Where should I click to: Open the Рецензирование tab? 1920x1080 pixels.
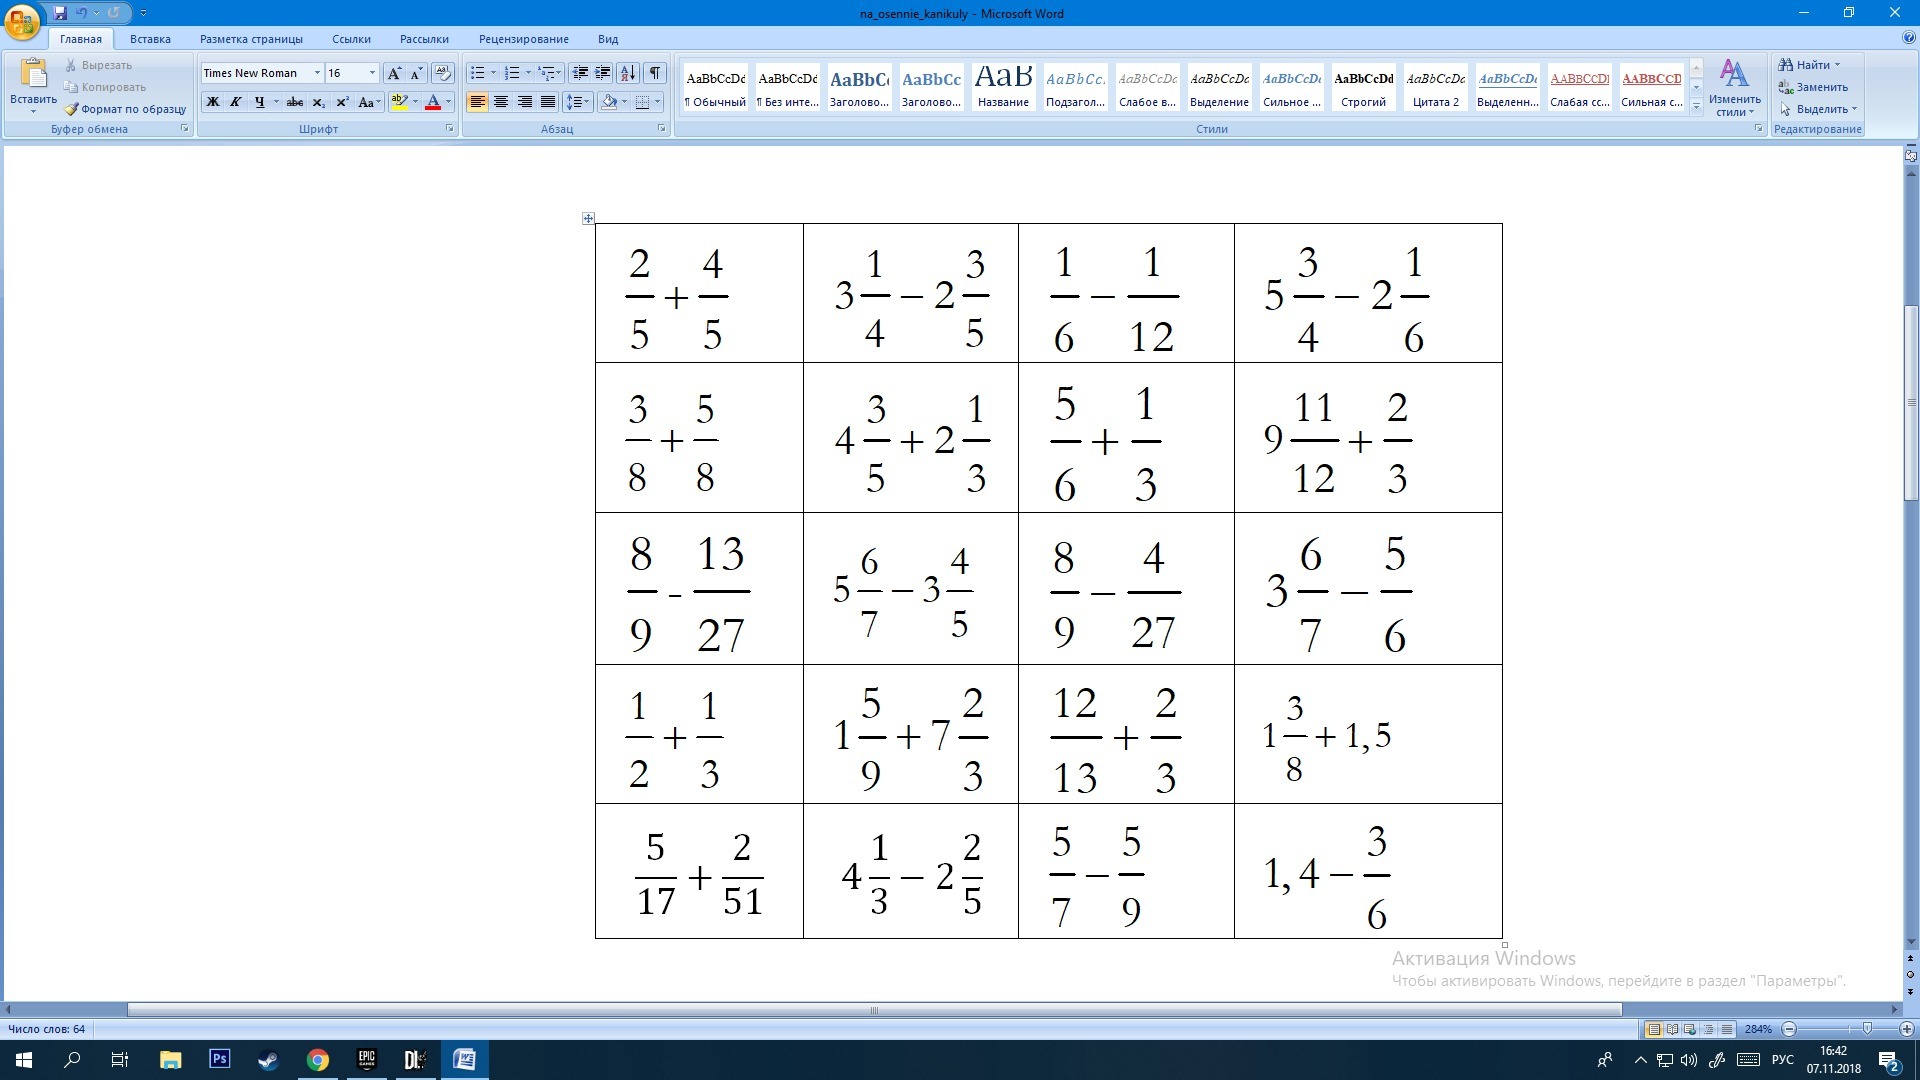point(523,39)
